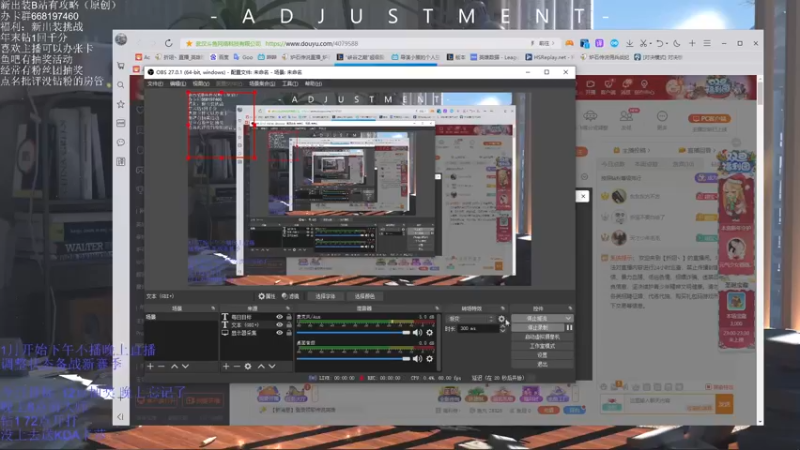Move scene down in OBS Scenes panel
This screenshot has height=450, width=800.
coord(185,366)
